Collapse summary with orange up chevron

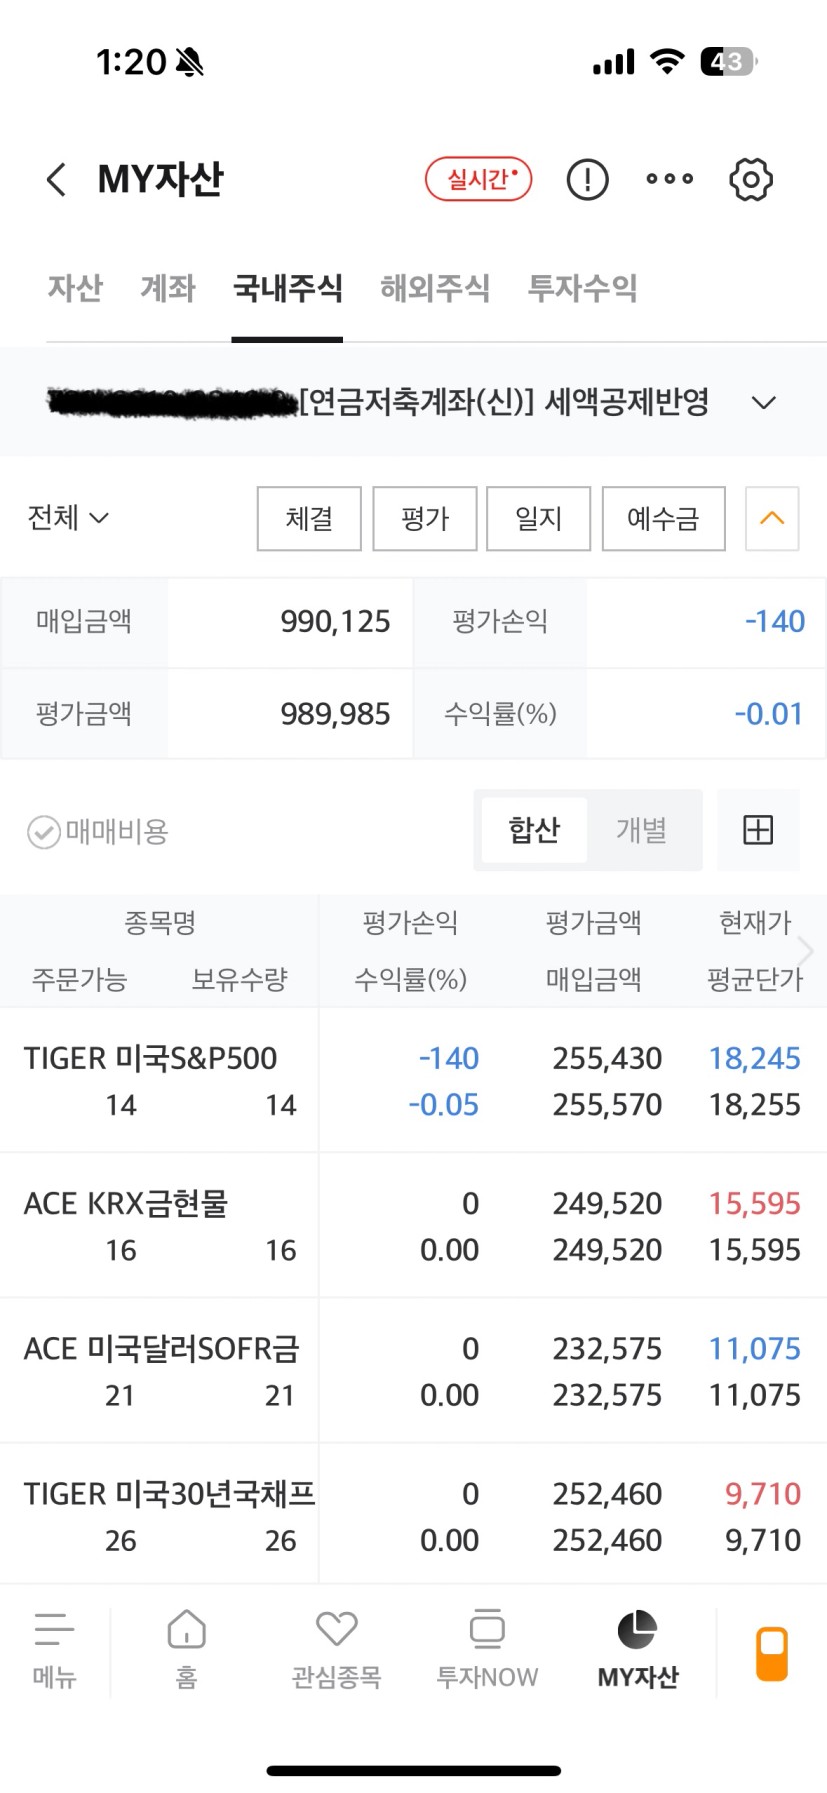(771, 518)
